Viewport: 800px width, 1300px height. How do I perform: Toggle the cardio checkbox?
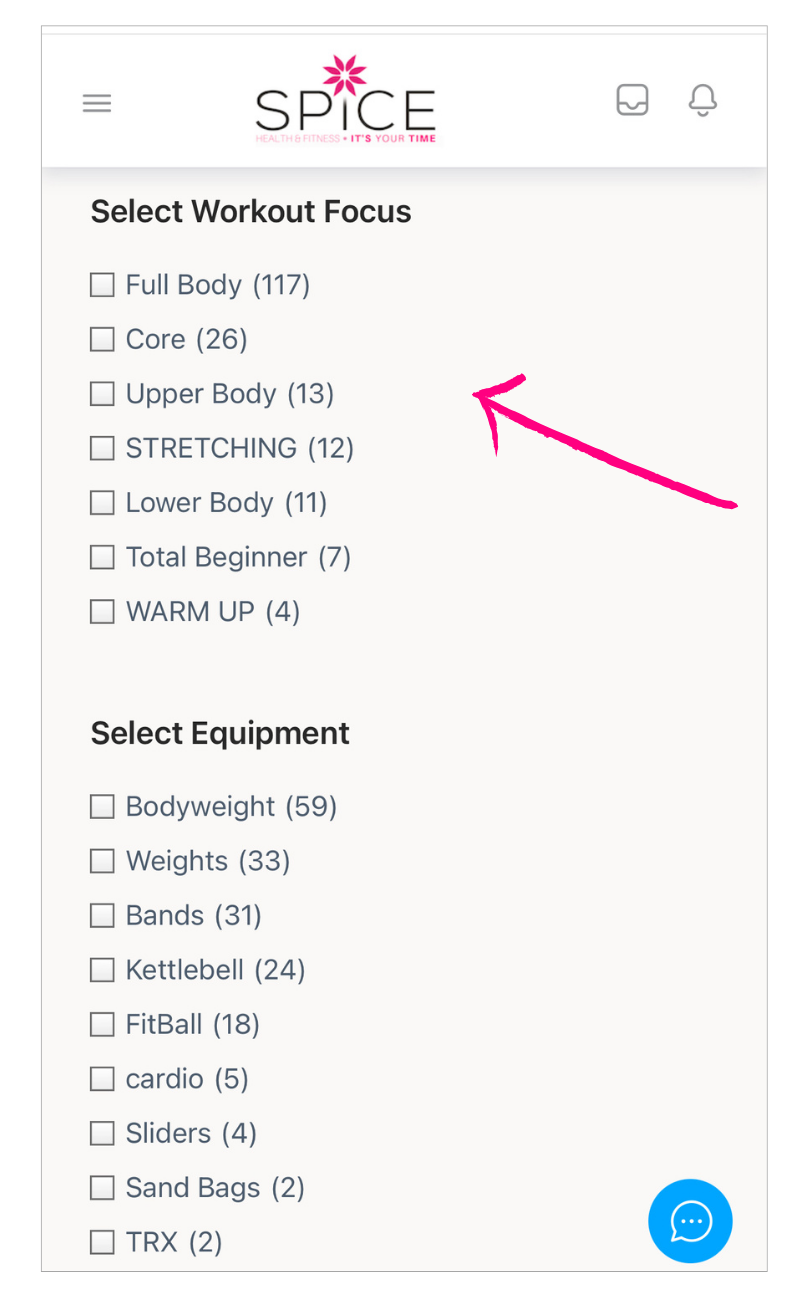pos(102,1079)
